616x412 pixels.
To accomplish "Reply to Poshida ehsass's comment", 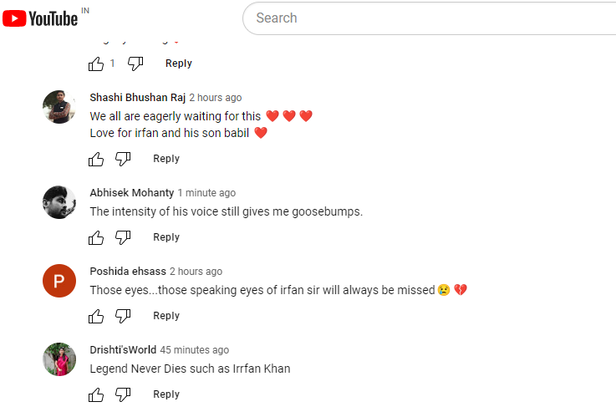I will tap(166, 316).
